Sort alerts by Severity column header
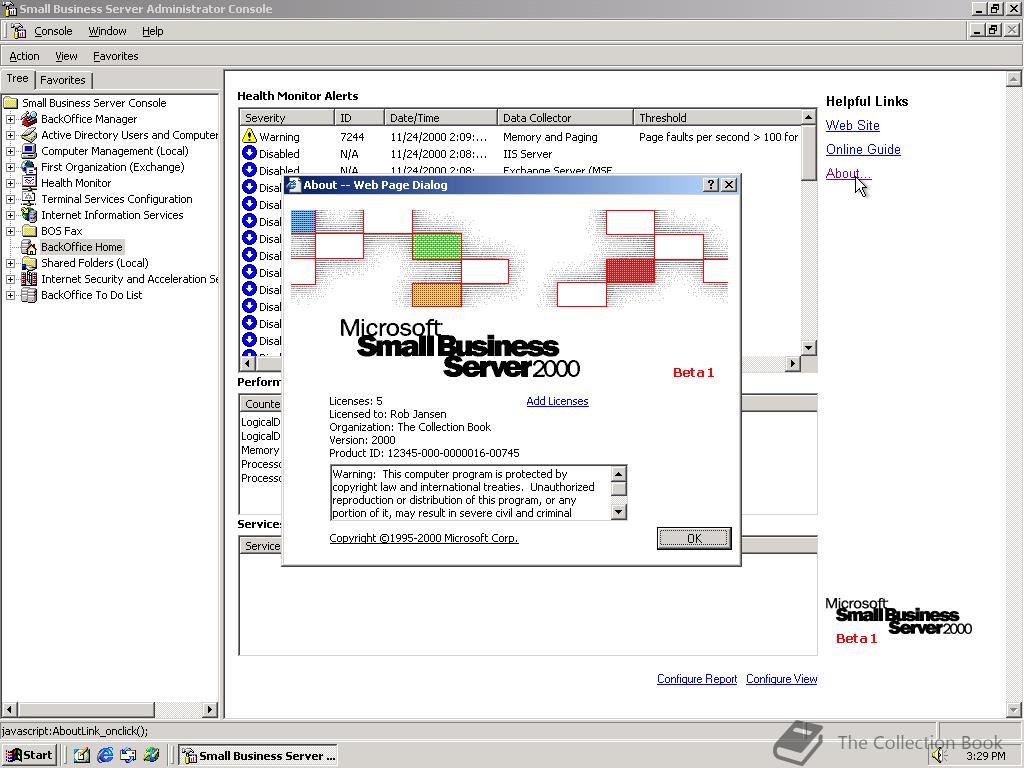Viewport: 1024px width, 768px height. [287, 118]
